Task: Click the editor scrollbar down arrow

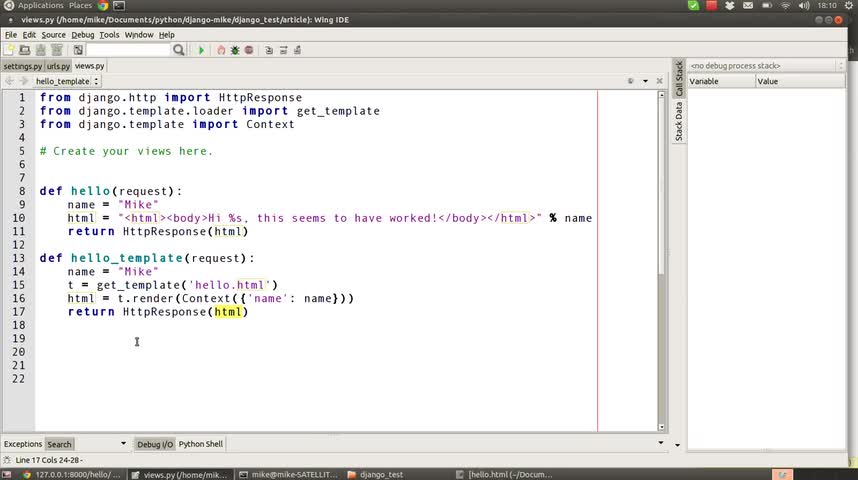Action: coord(661,427)
